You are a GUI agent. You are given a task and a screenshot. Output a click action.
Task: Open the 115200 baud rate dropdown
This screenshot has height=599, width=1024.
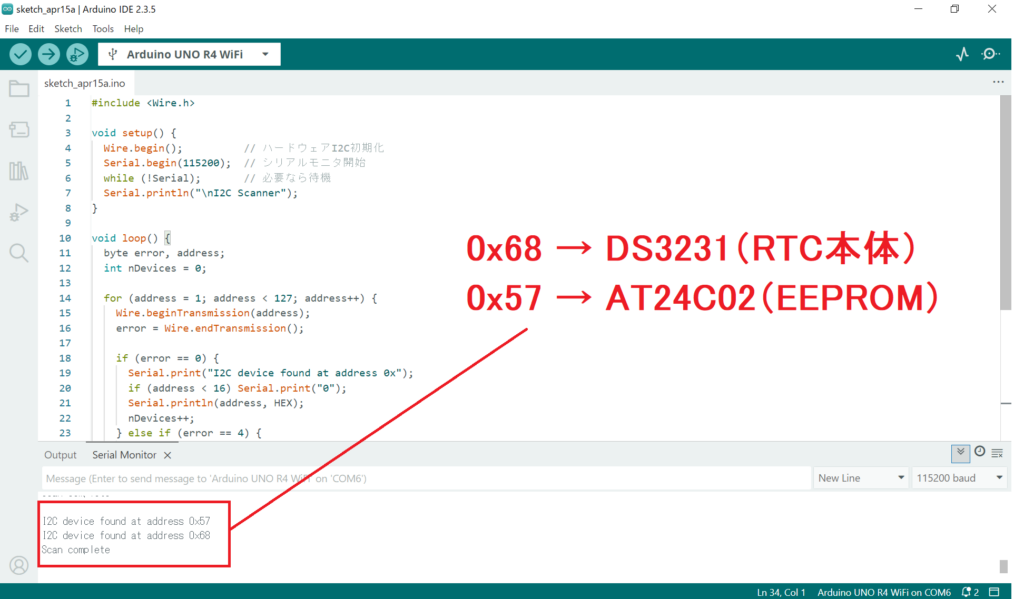[958, 478]
